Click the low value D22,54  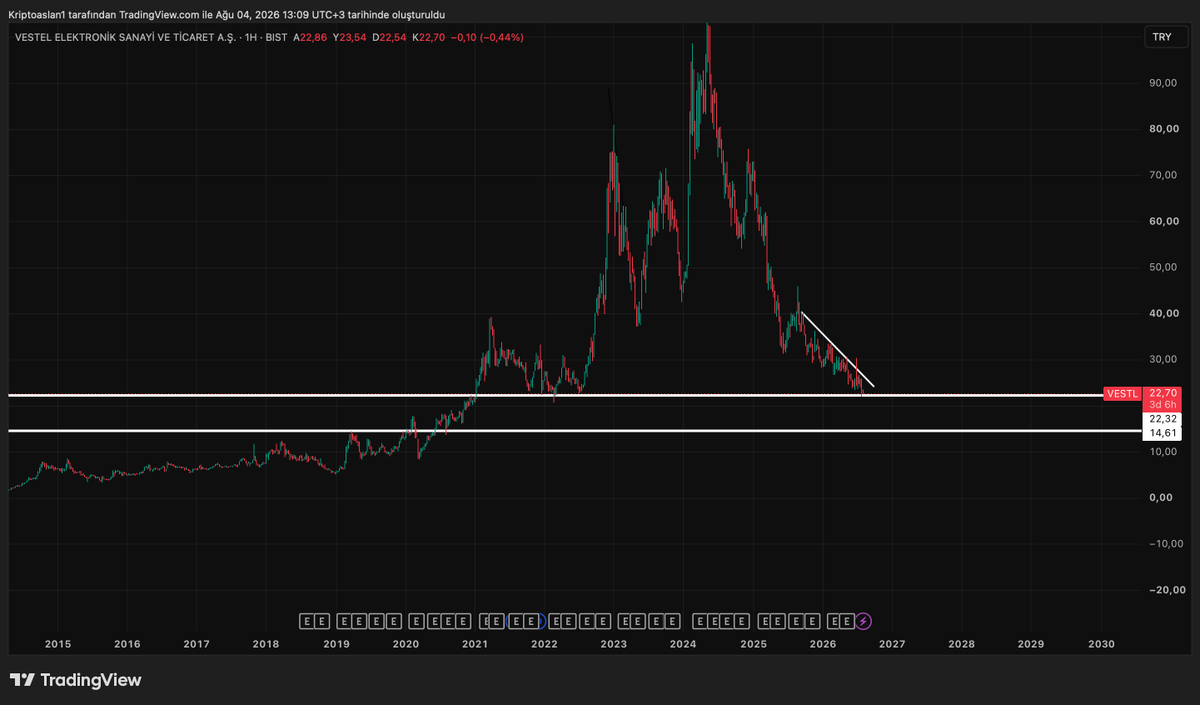(x=391, y=37)
